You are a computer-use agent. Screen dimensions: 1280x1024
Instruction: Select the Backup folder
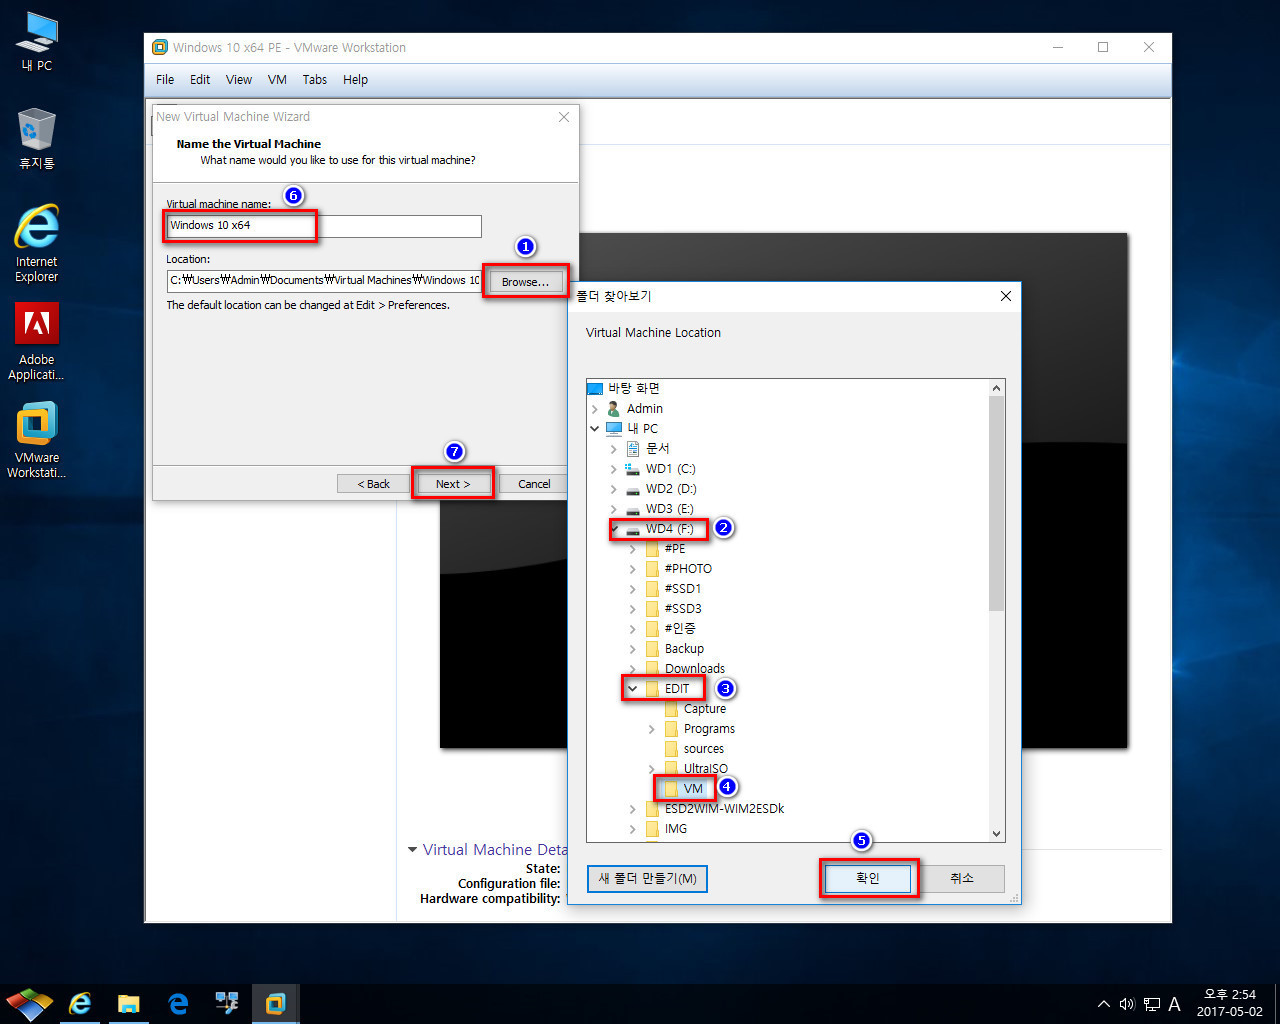click(x=684, y=648)
